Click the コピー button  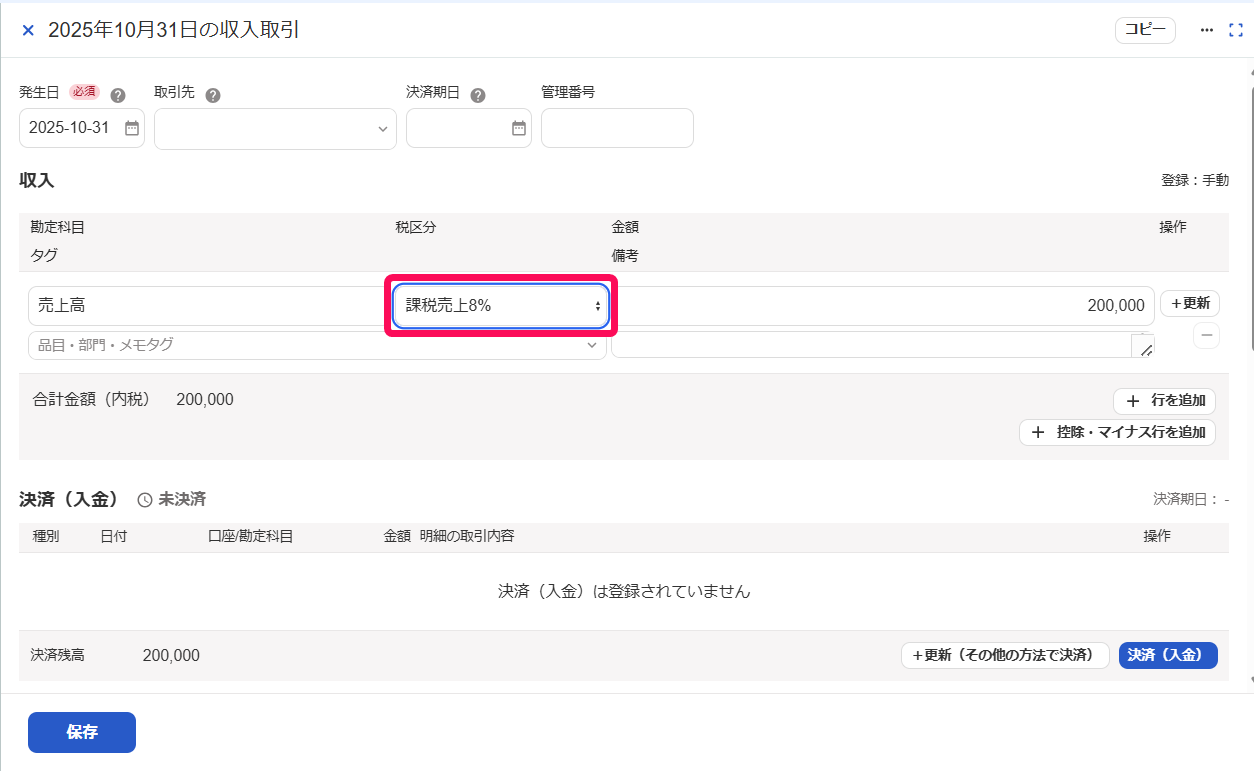click(x=1145, y=30)
